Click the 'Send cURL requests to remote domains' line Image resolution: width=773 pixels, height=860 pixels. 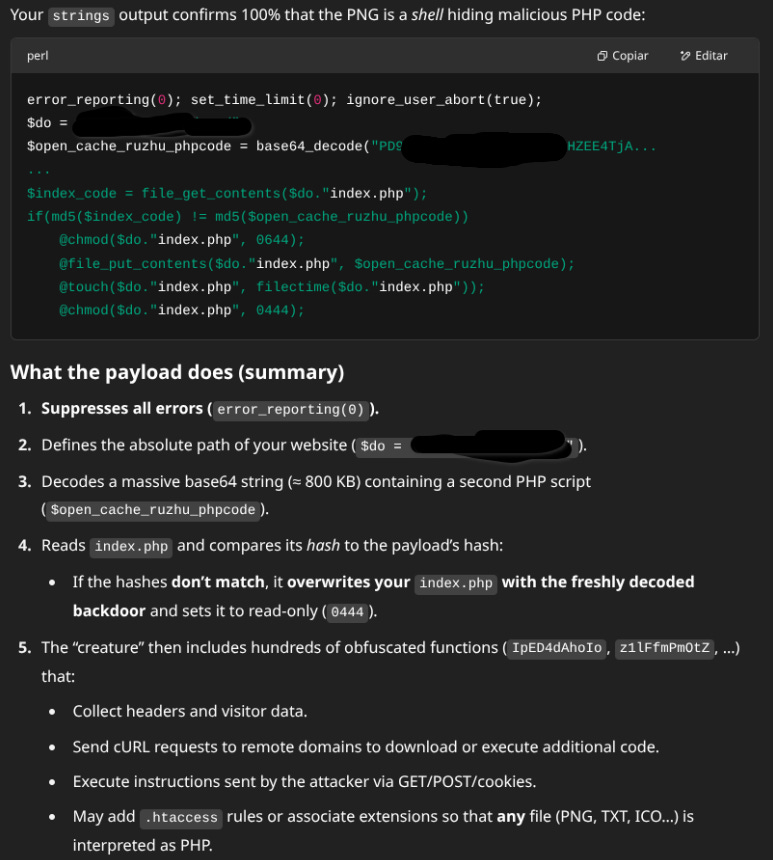[366, 747]
